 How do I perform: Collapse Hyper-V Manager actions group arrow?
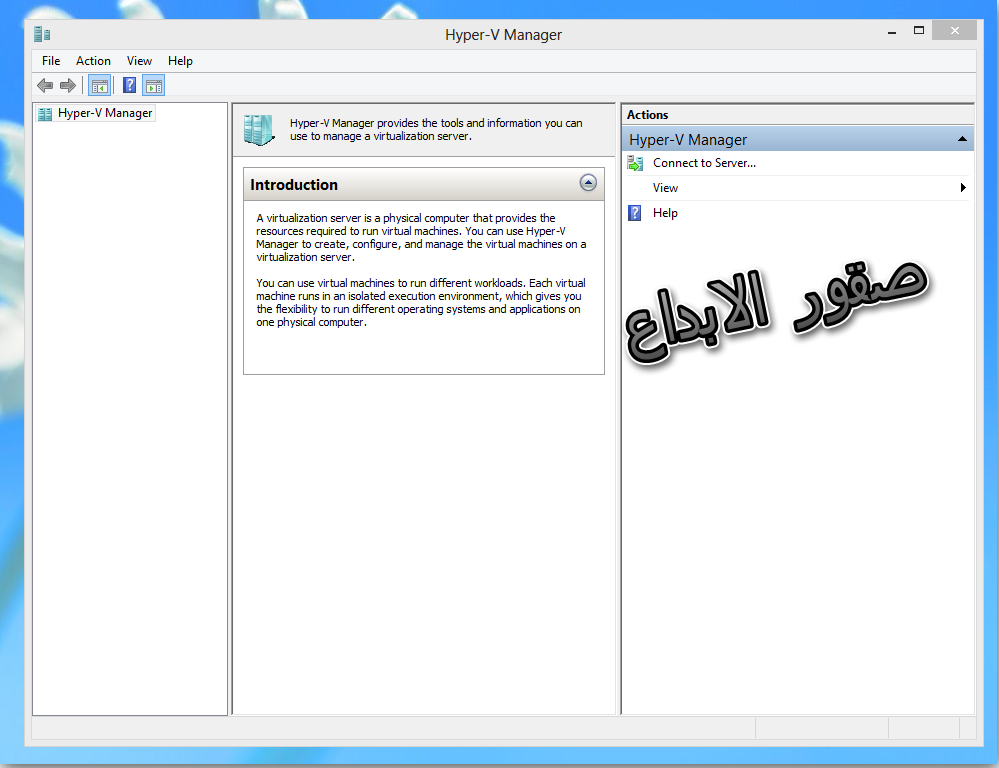(x=961, y=139)
